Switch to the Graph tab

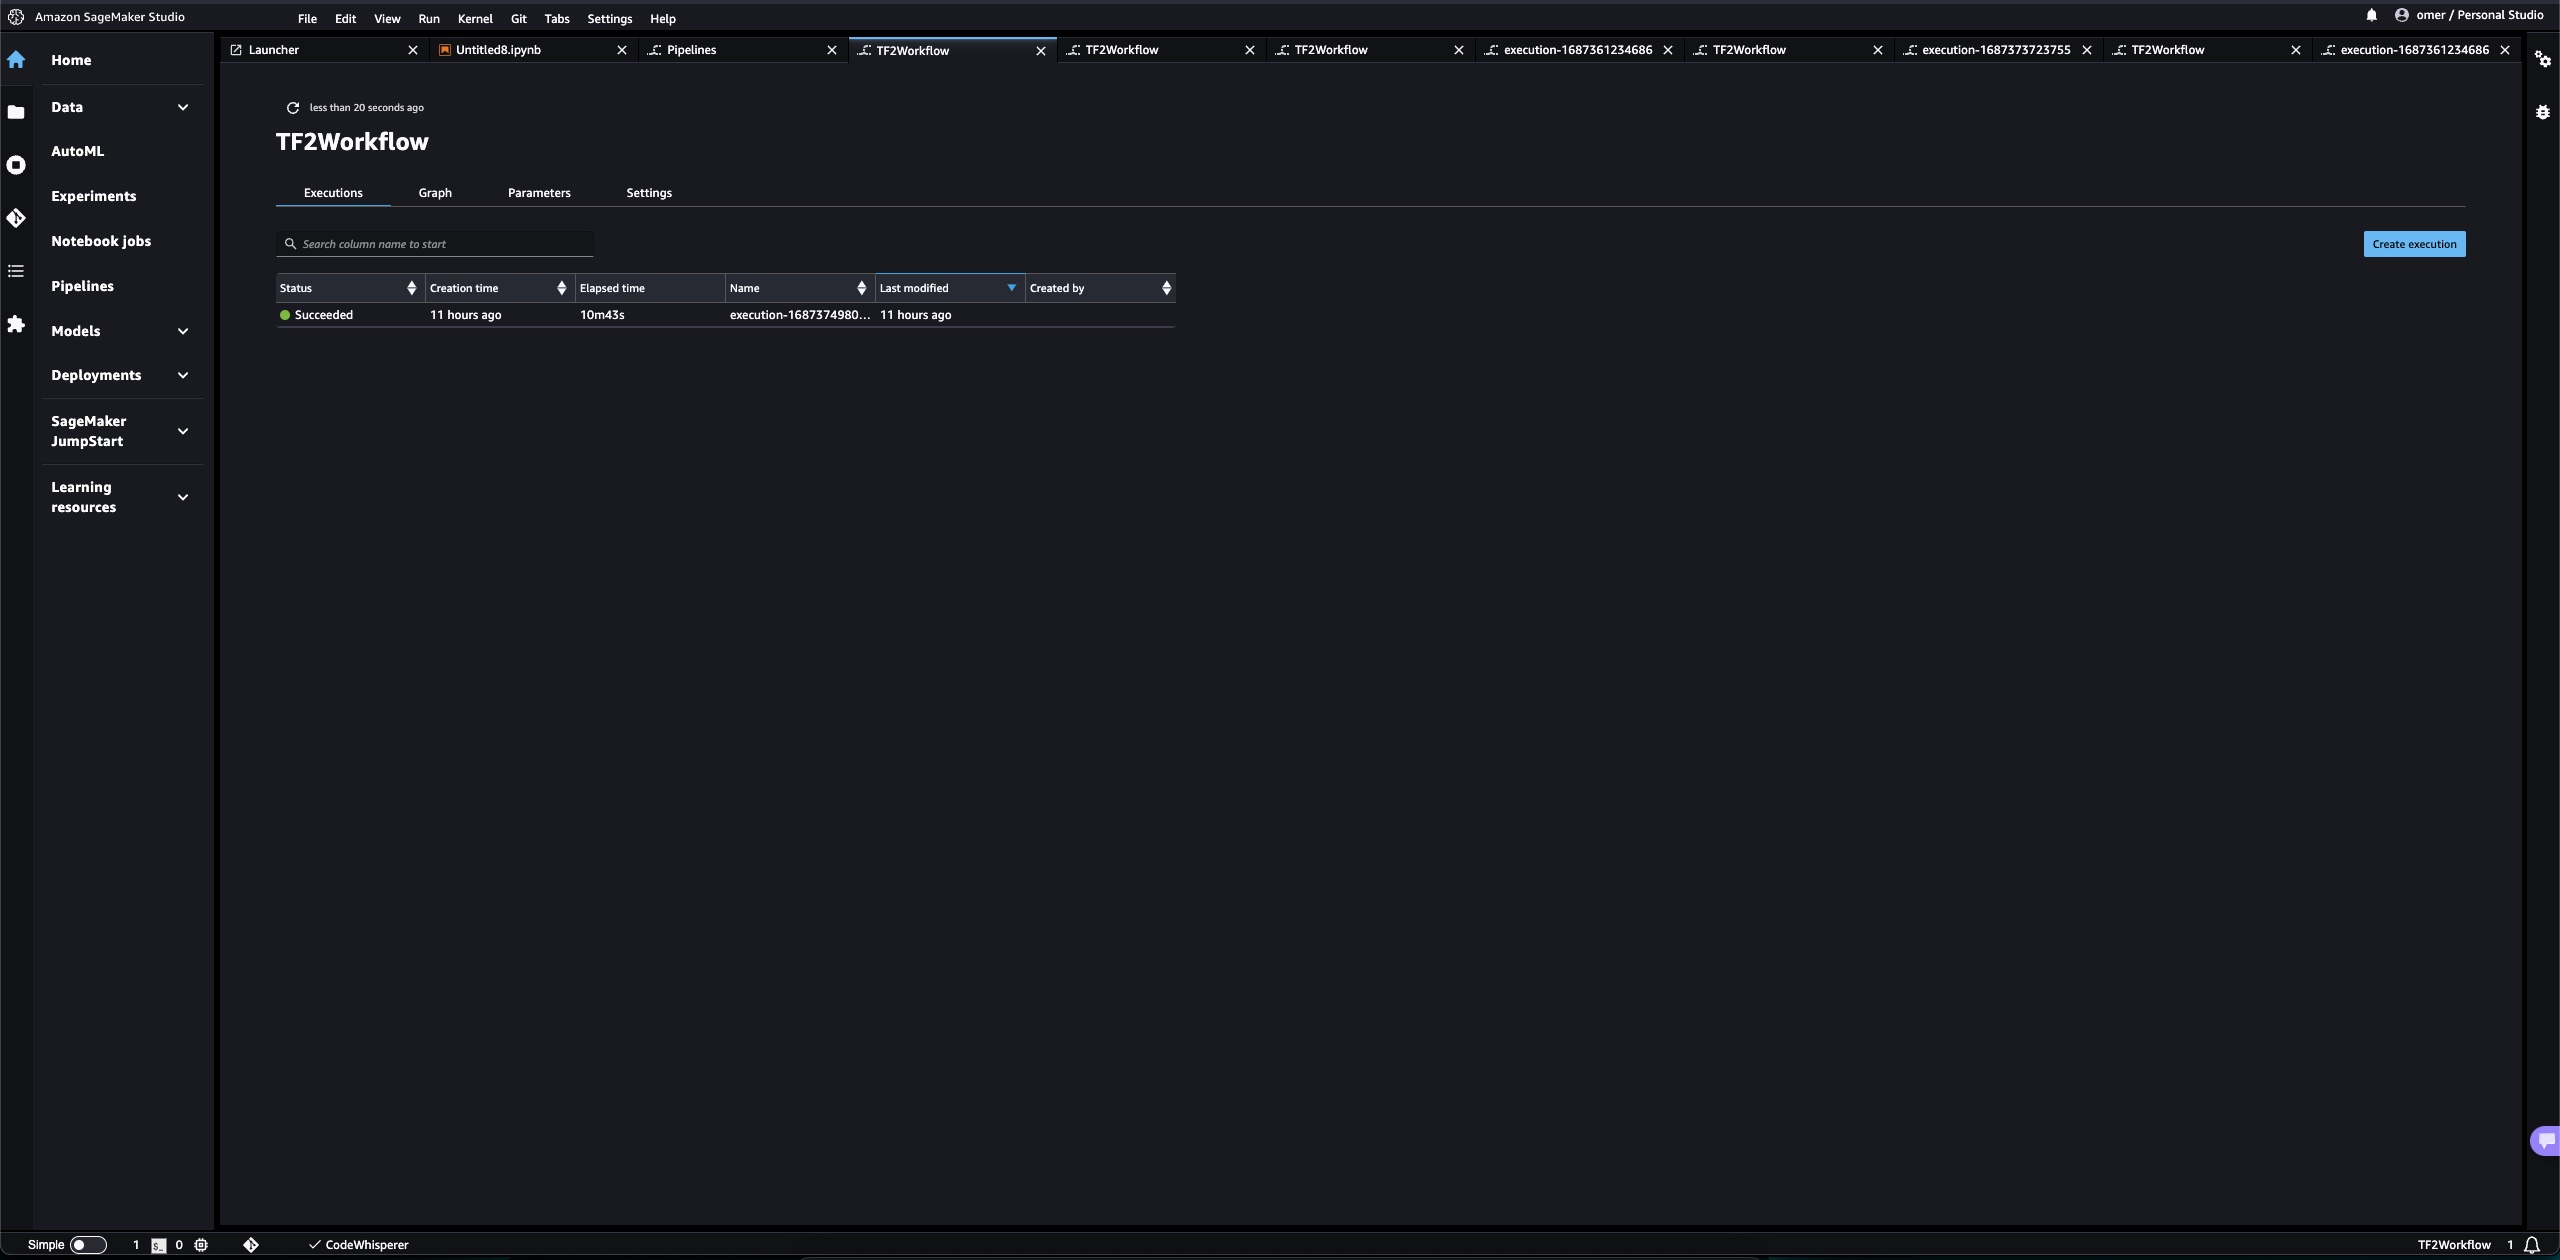click(x=435, y=193)
